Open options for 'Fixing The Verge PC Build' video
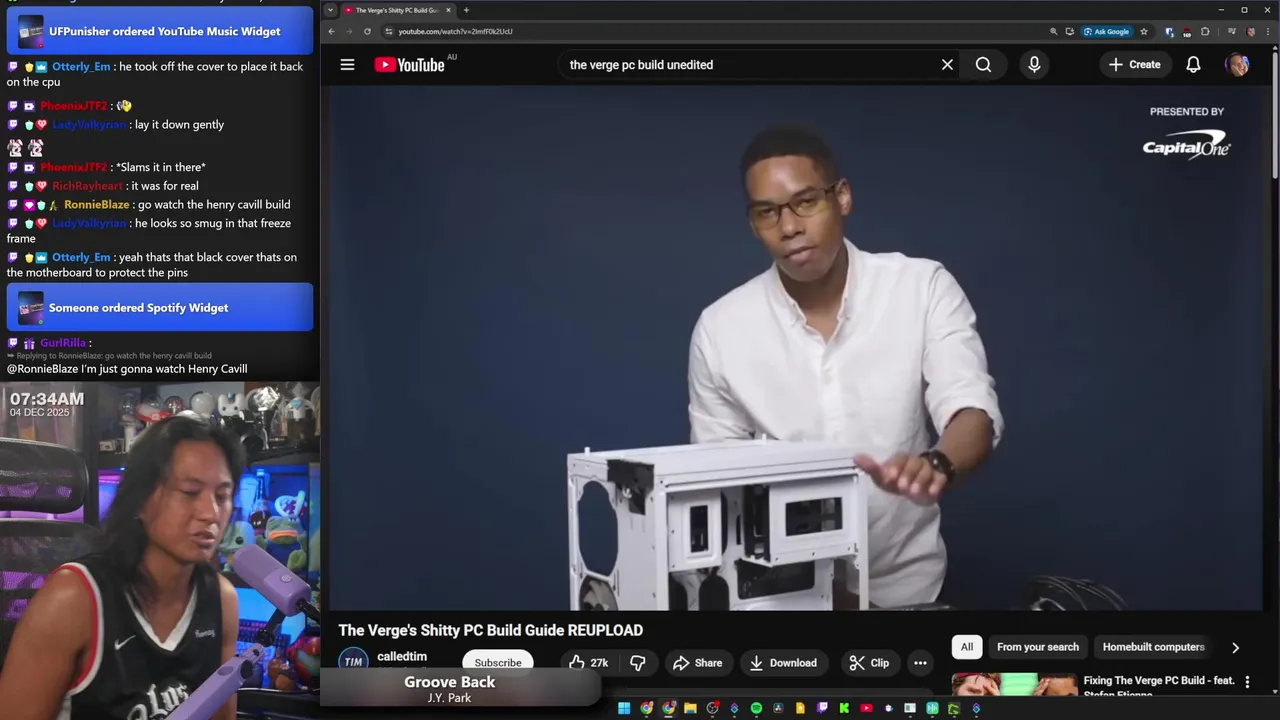The width and height of the screenshot is (1280, 720). [1247, 682]
